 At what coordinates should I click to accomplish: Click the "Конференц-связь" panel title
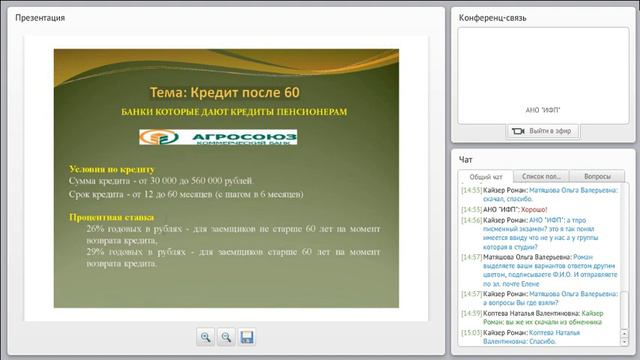click(x=493, y=18)
